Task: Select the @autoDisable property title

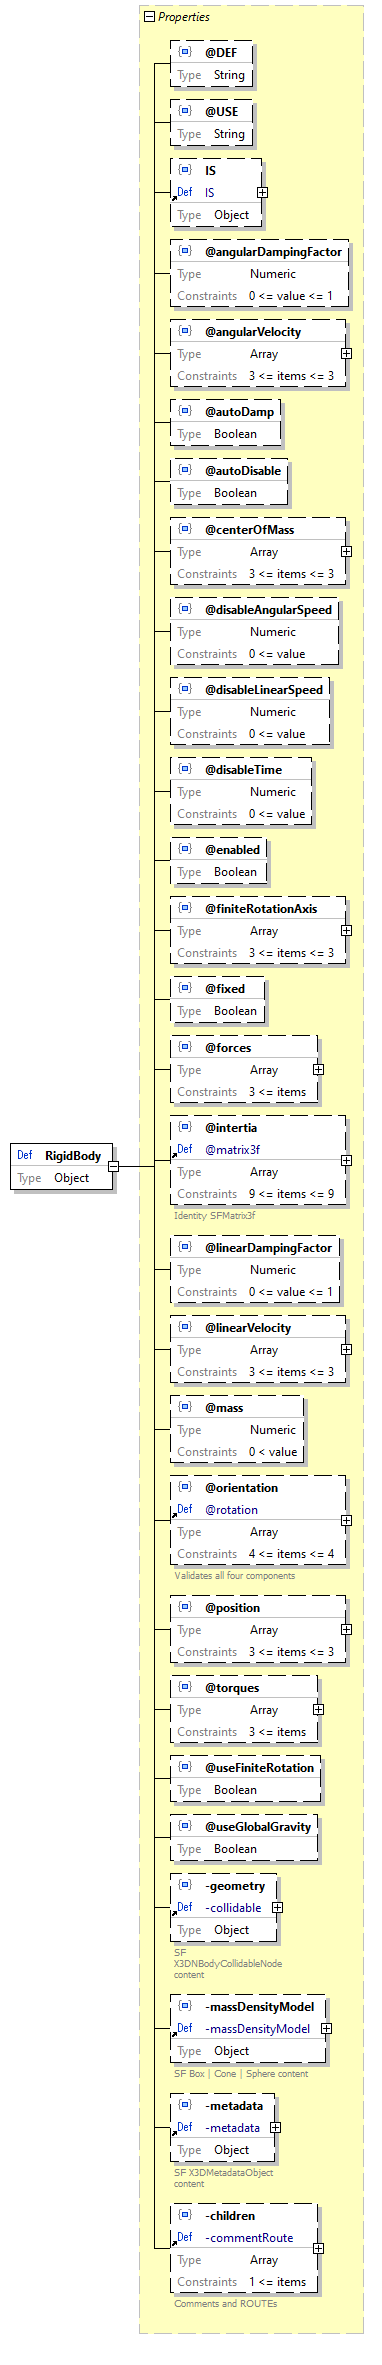Action: pyautogui.click(x=243, y=470)
